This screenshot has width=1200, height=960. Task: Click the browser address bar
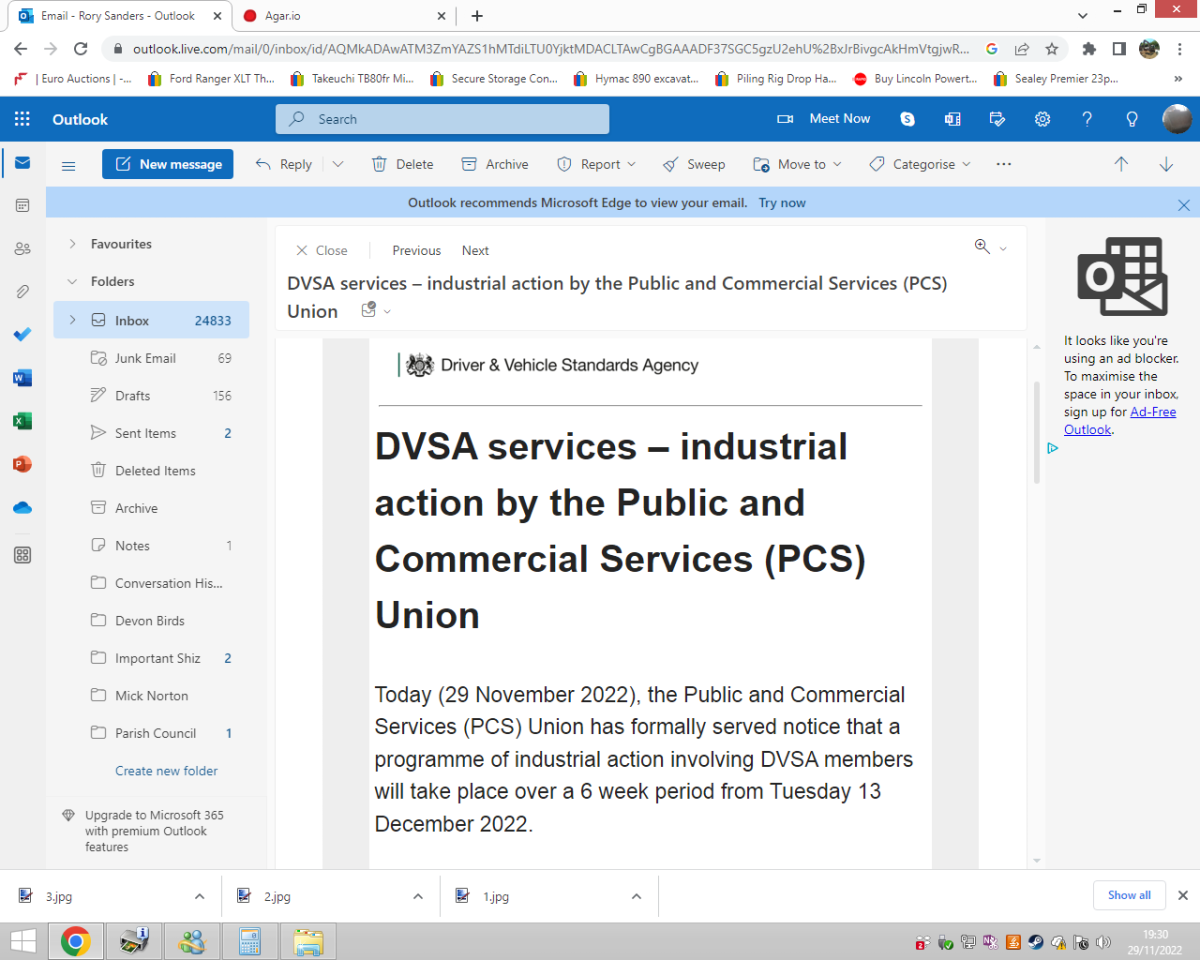tap(550, 48)
